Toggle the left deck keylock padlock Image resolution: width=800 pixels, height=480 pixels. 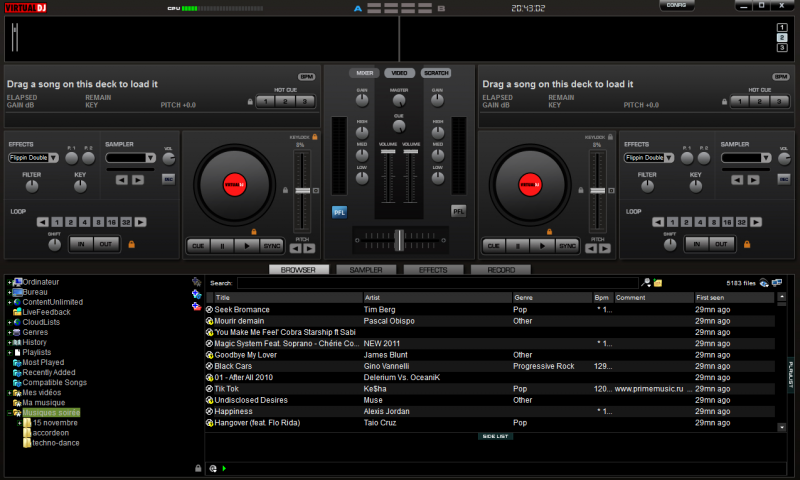(x=315, y=137)
